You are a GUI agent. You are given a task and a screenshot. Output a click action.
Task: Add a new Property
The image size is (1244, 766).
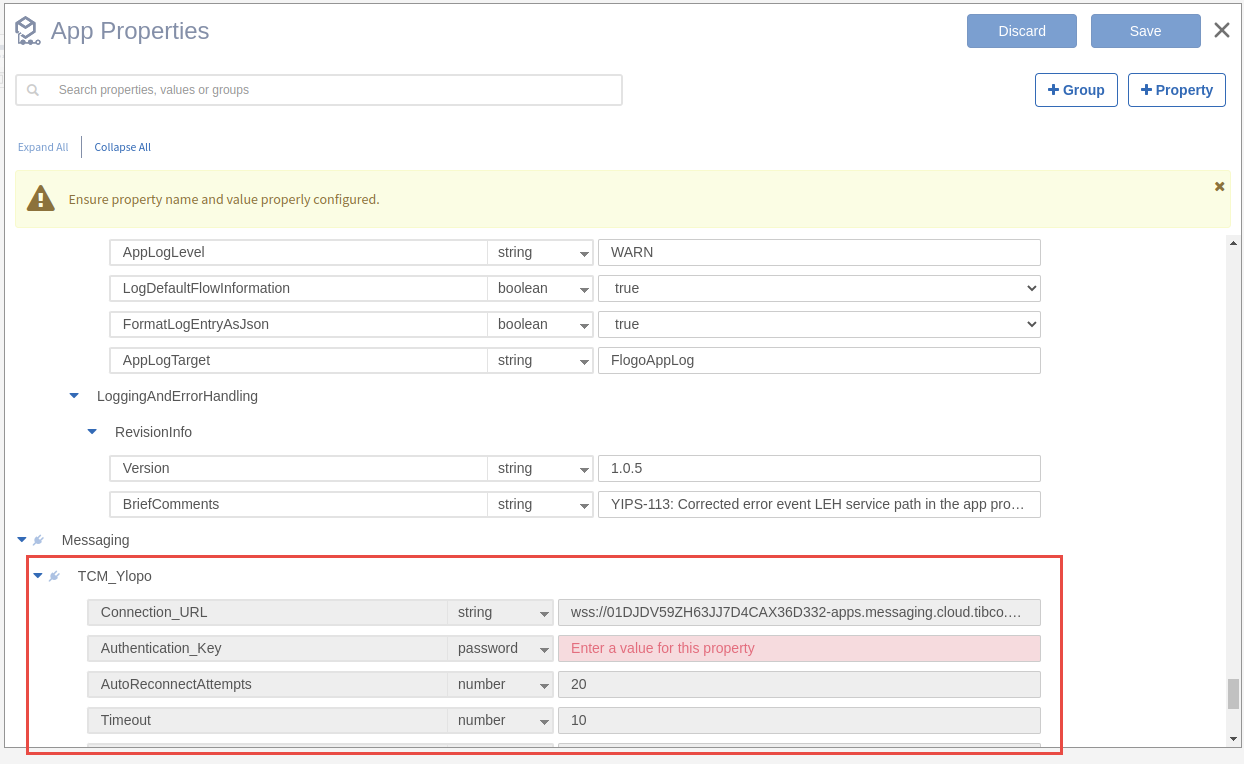(1177, 90)
